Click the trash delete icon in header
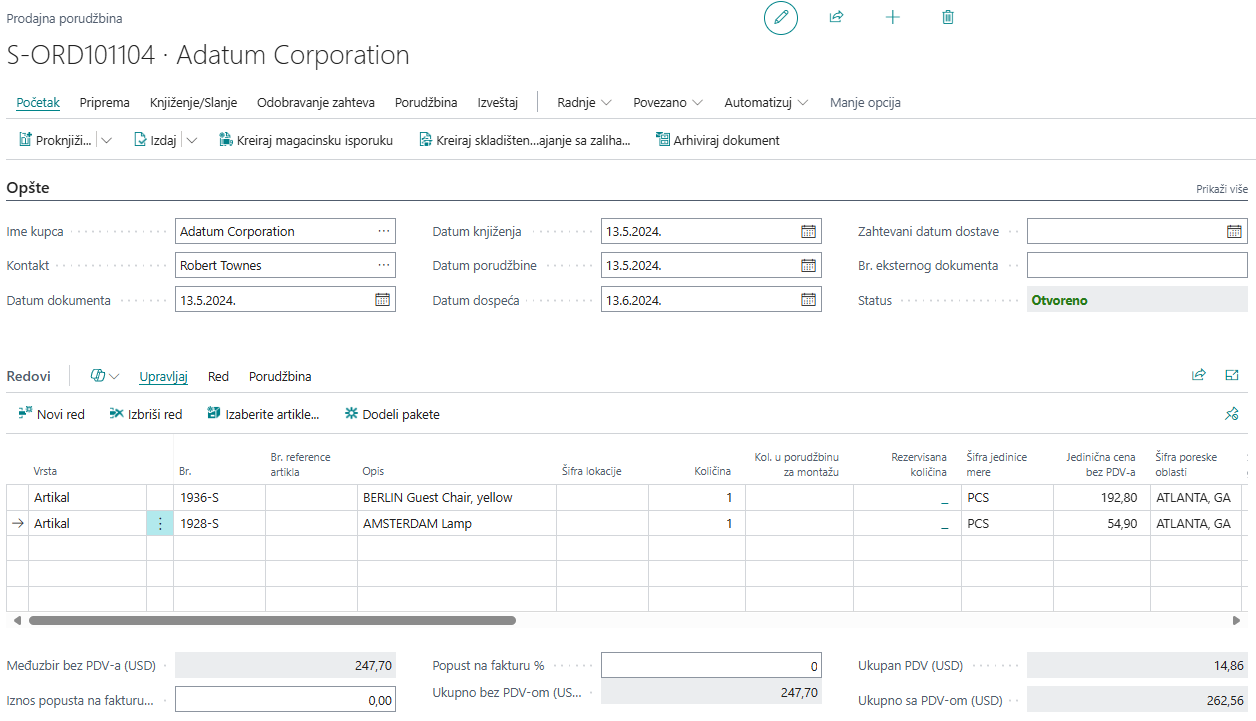1256x721 pixels. click(948, 18)
